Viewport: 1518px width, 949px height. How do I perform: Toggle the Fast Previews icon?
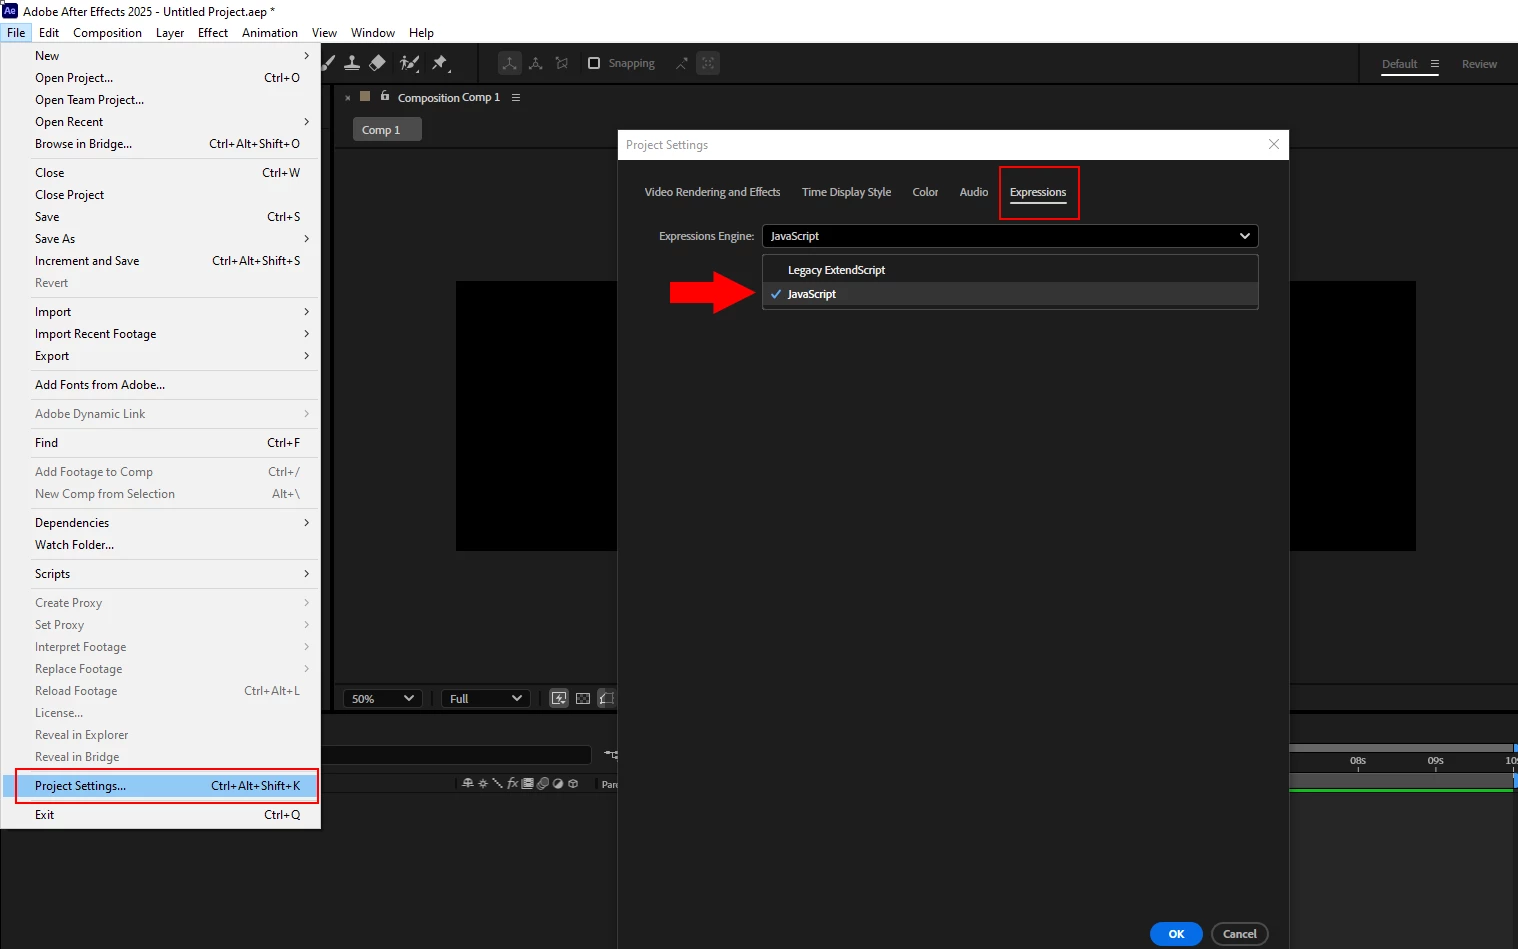click(559, 698)
